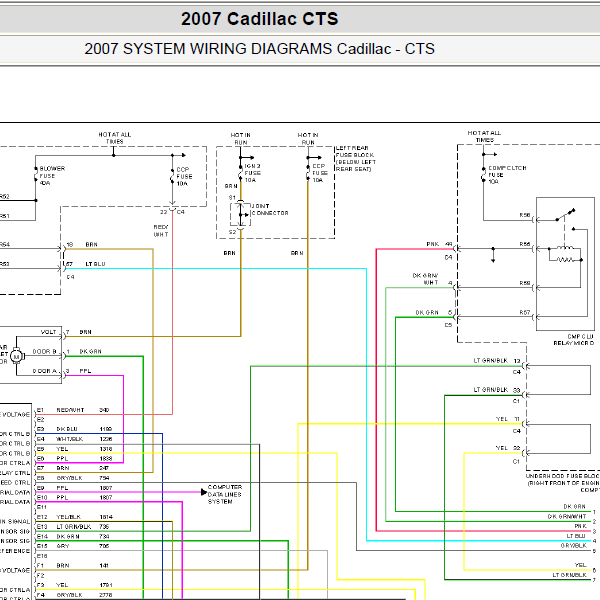The height and width of the screenshot is (600, 600).
Task: Click the 'YEL 22' connector label
Action: [x=507, y=448]
